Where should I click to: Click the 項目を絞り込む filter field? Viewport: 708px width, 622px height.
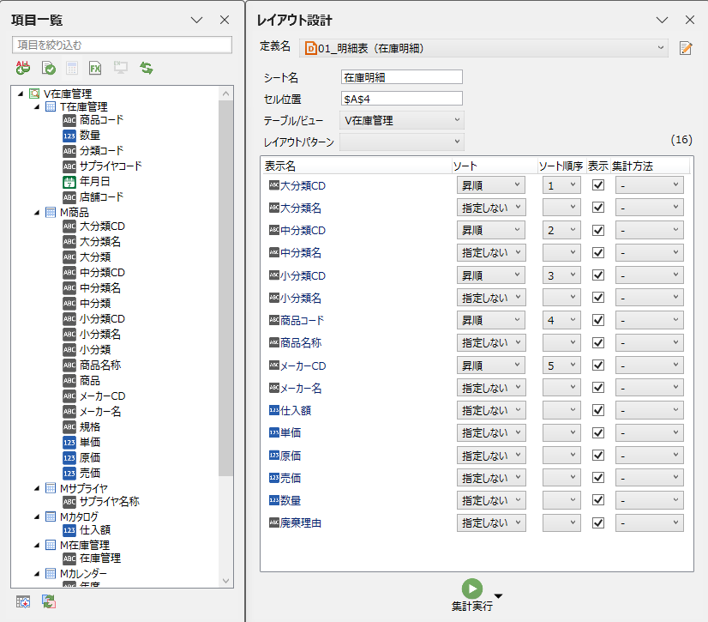[x=121, y=45]
